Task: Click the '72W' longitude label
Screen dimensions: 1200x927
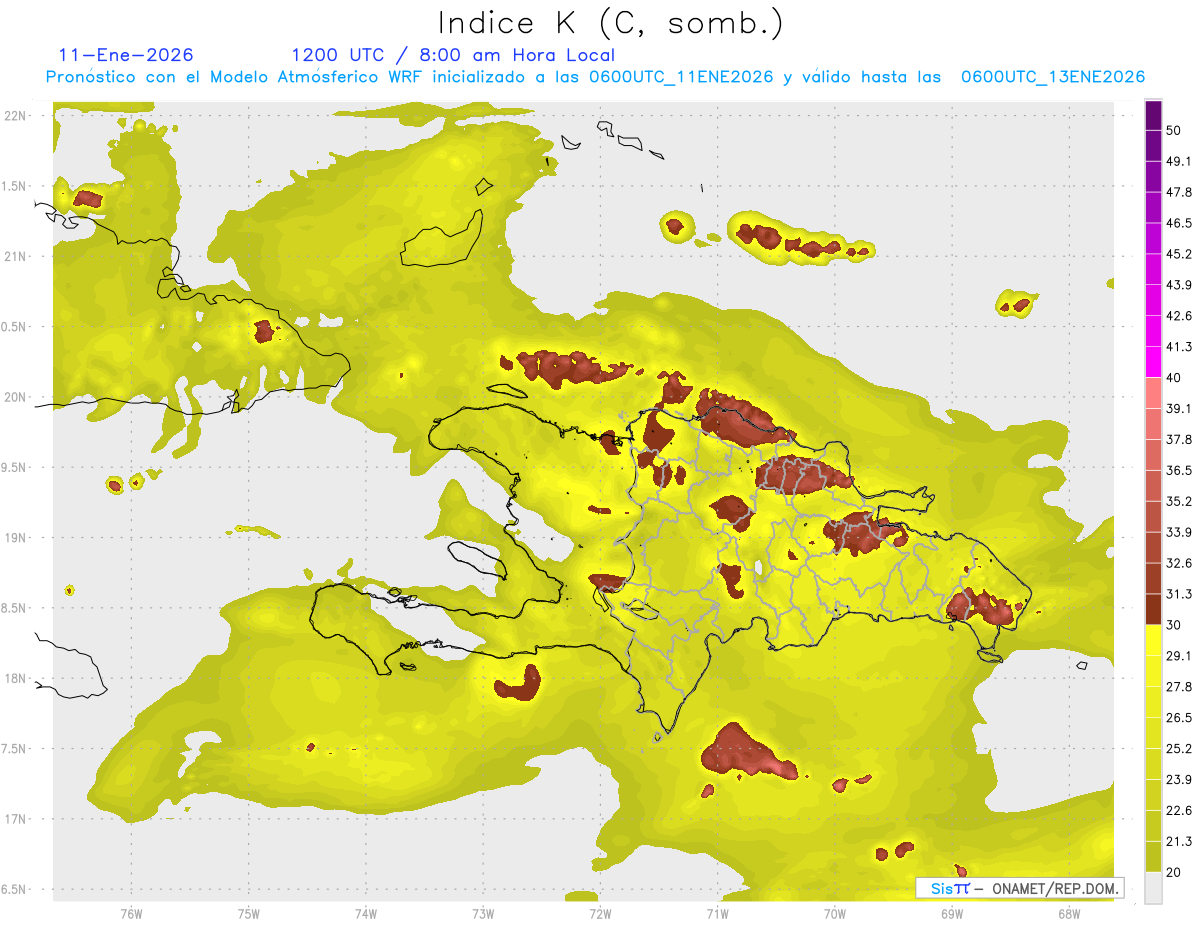Action: (x=600, y=913)
